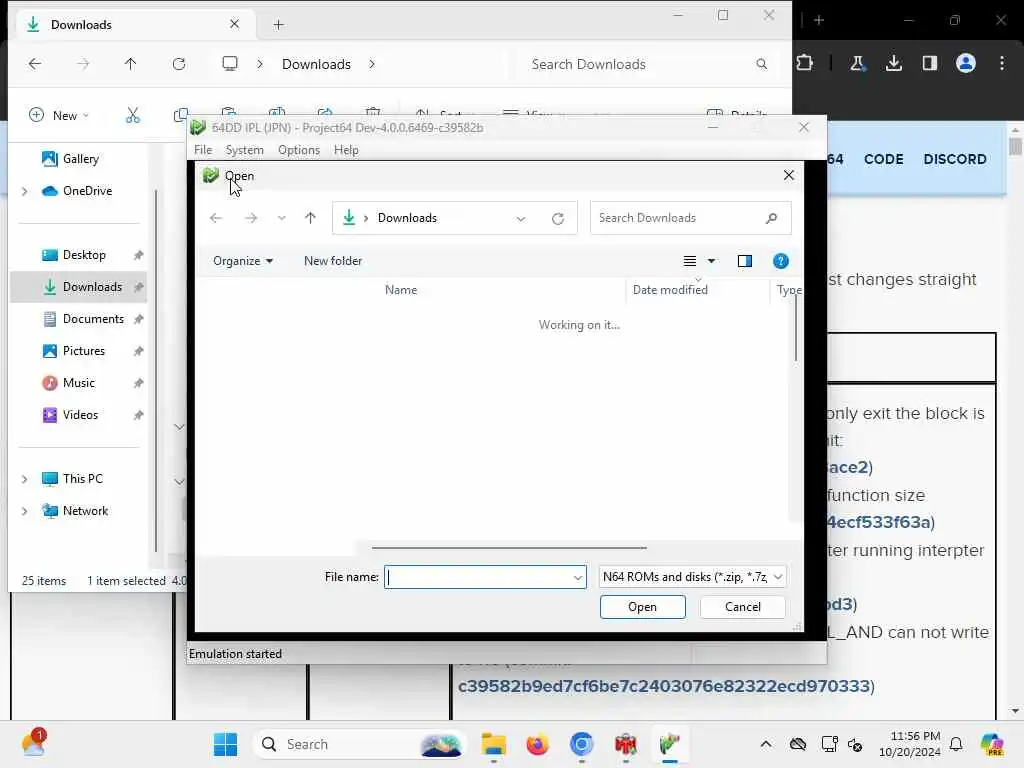
Task: Add new tab in File Explorer
Action: tap(279, 25)
